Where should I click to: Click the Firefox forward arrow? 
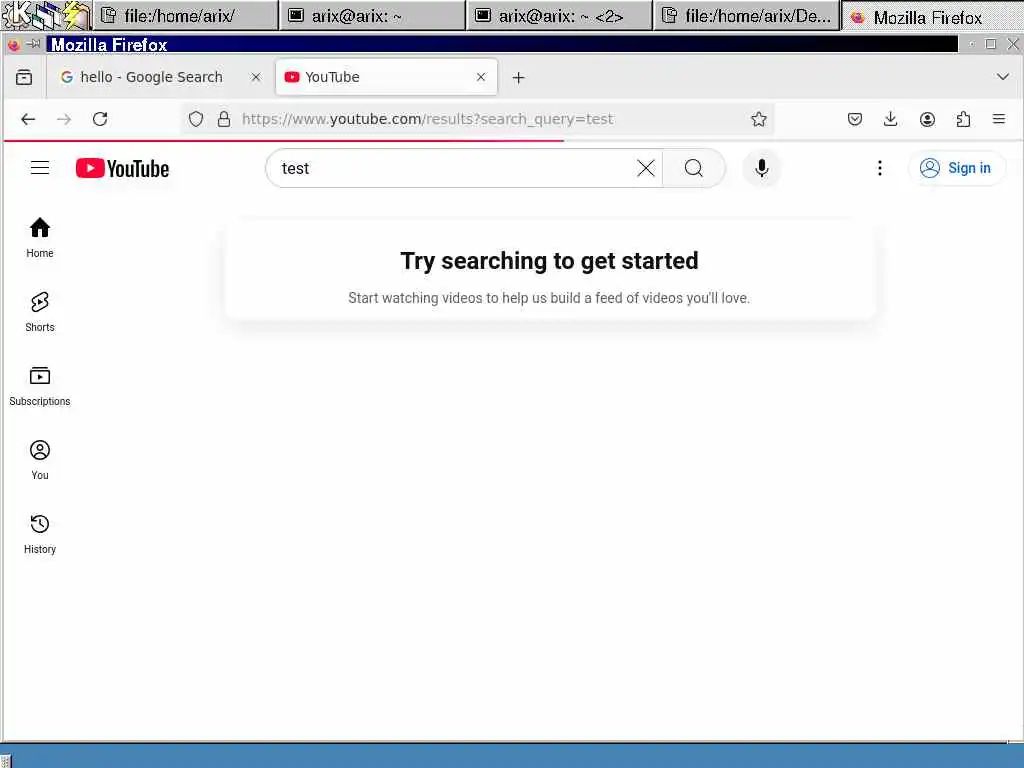[x=64, y=119]
